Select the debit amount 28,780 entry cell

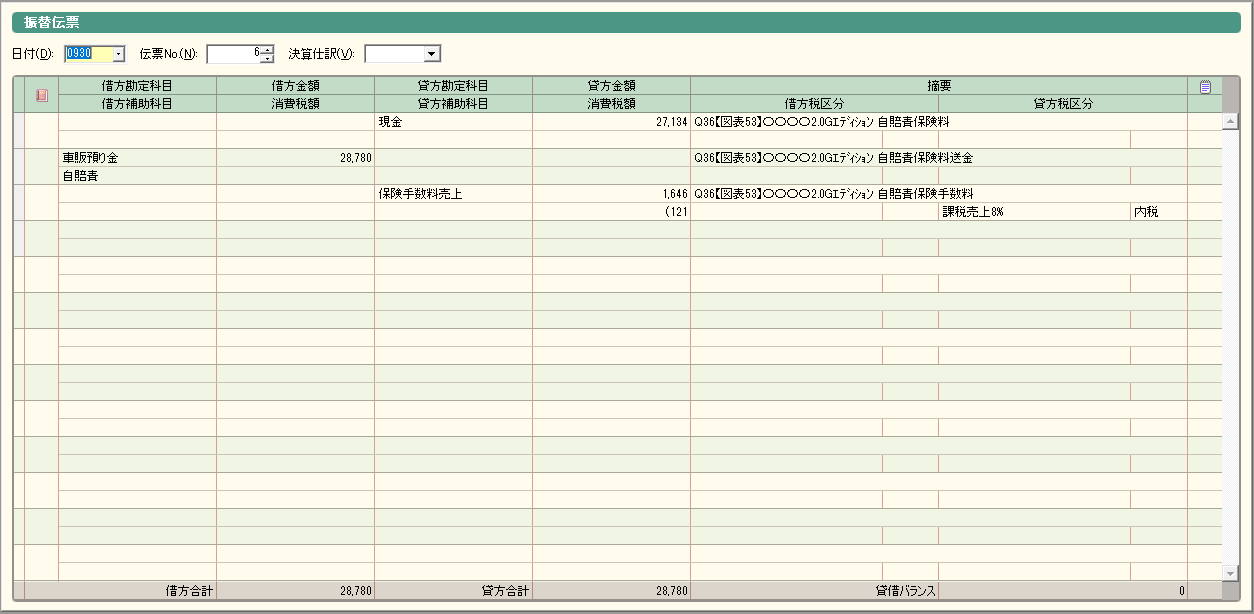[295, 158]
